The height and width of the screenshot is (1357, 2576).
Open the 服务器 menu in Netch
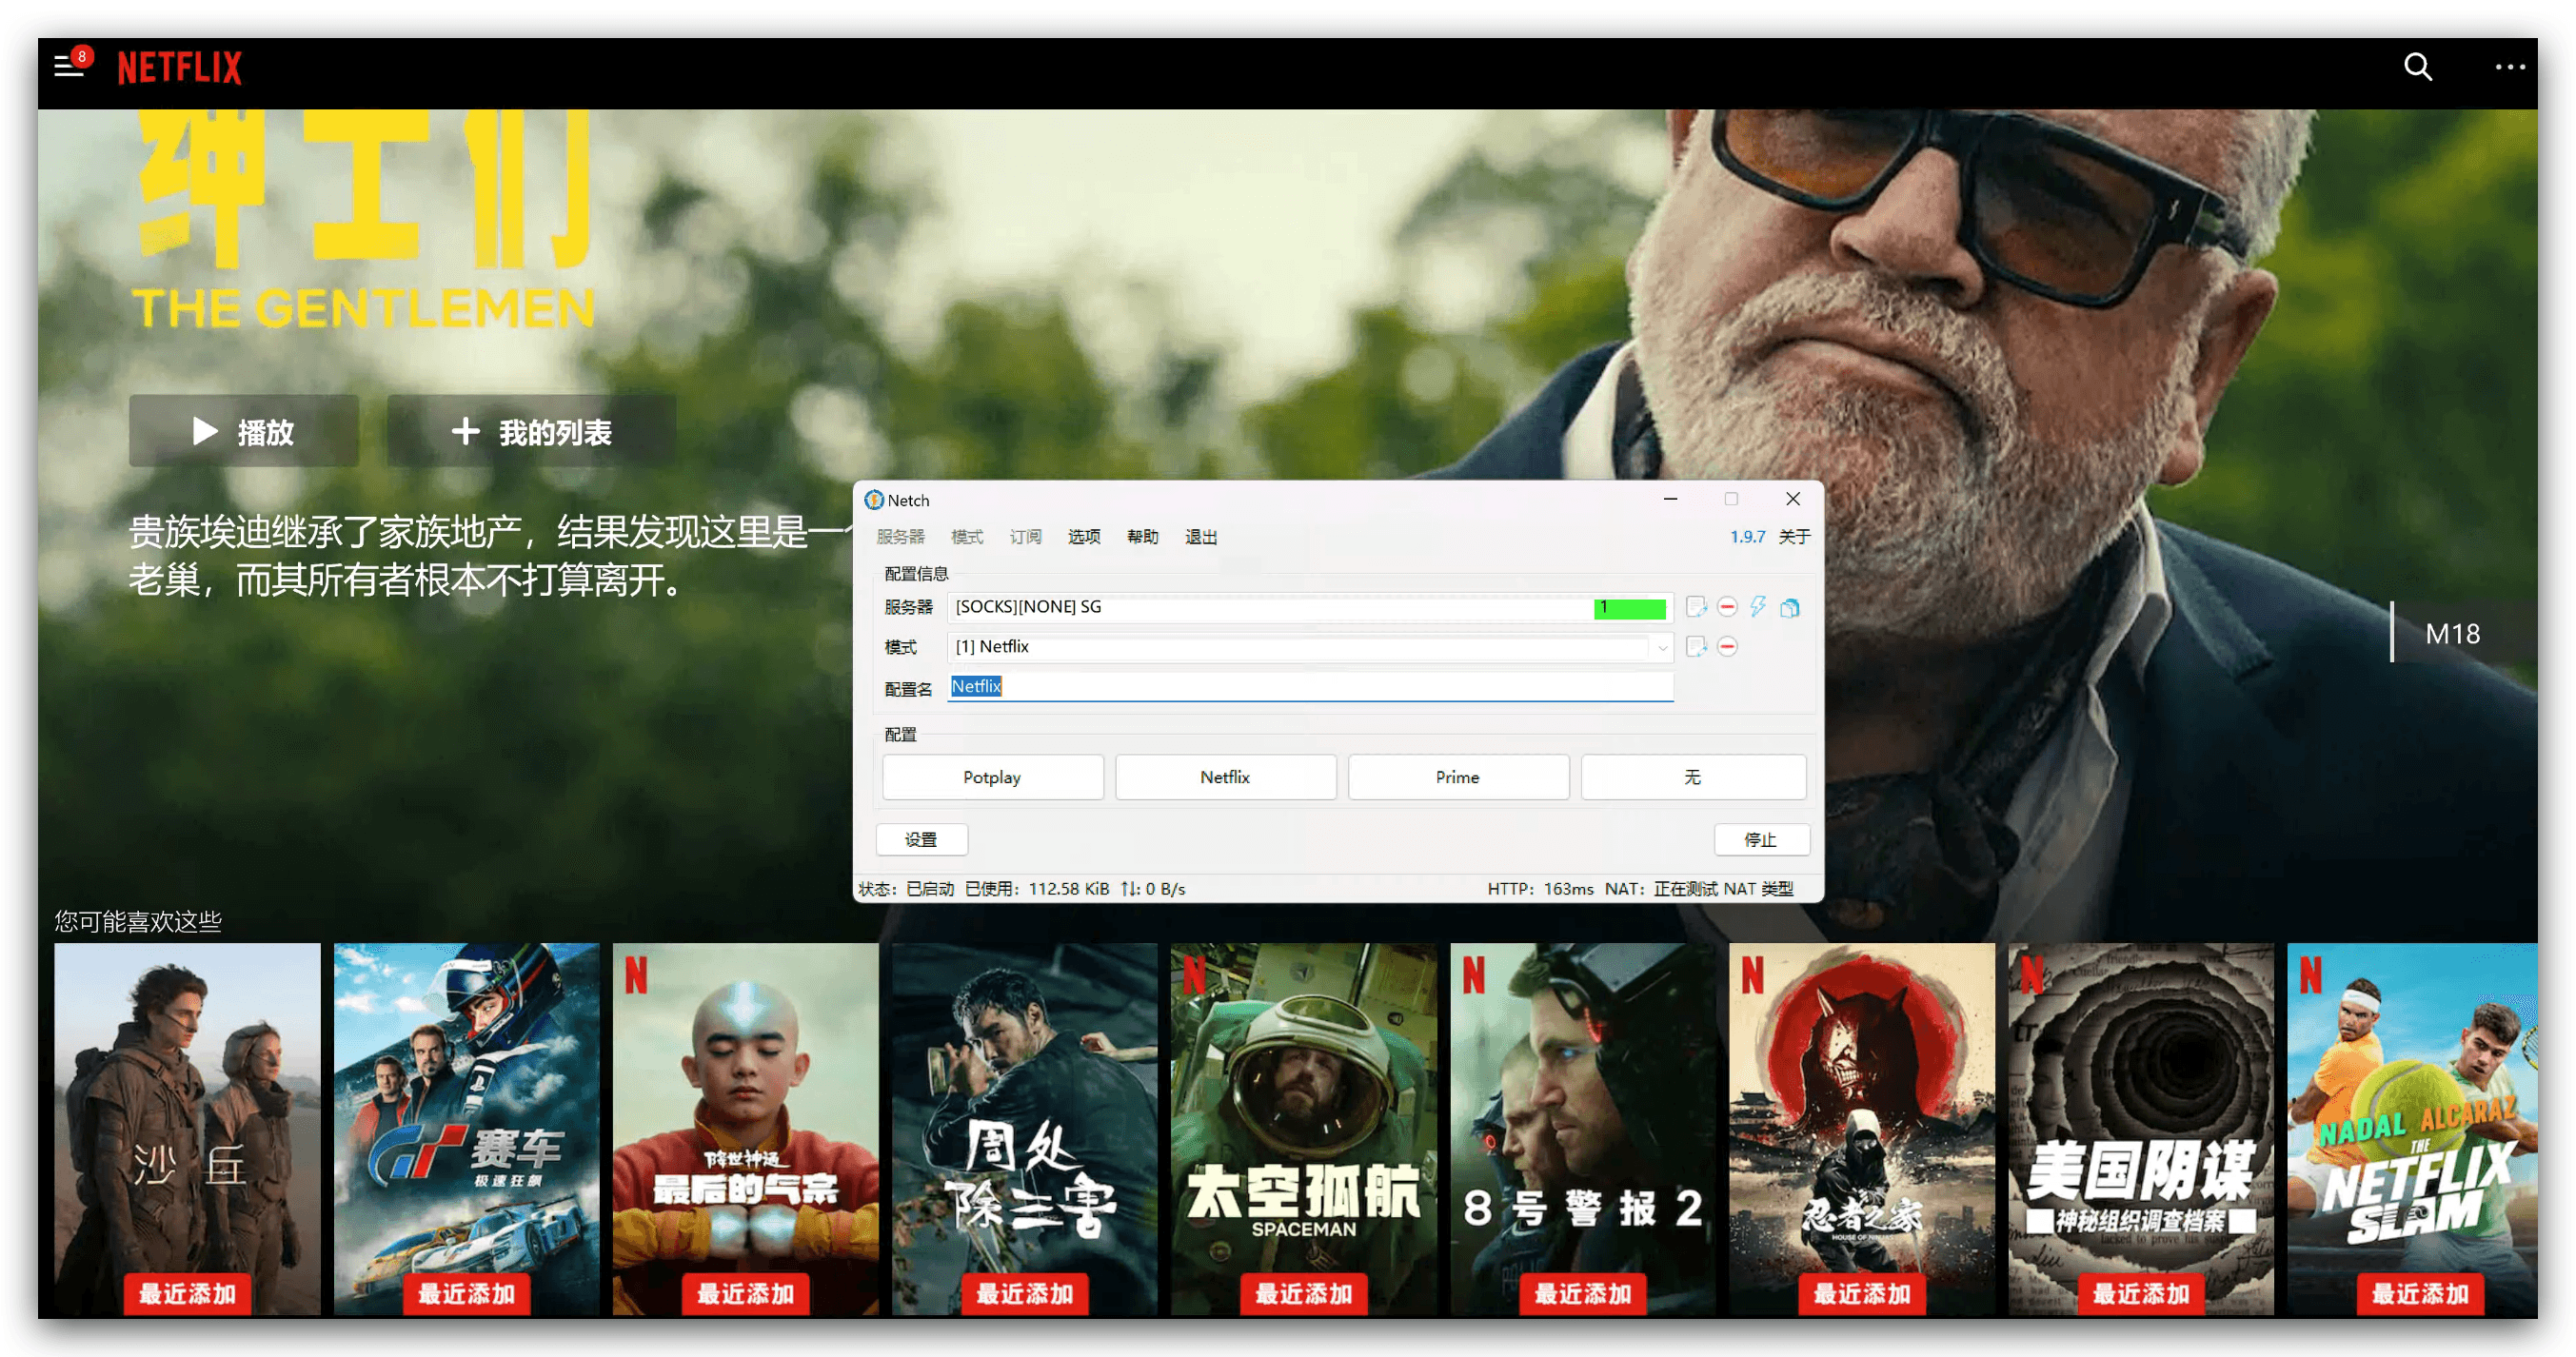(x=901, y=537)
